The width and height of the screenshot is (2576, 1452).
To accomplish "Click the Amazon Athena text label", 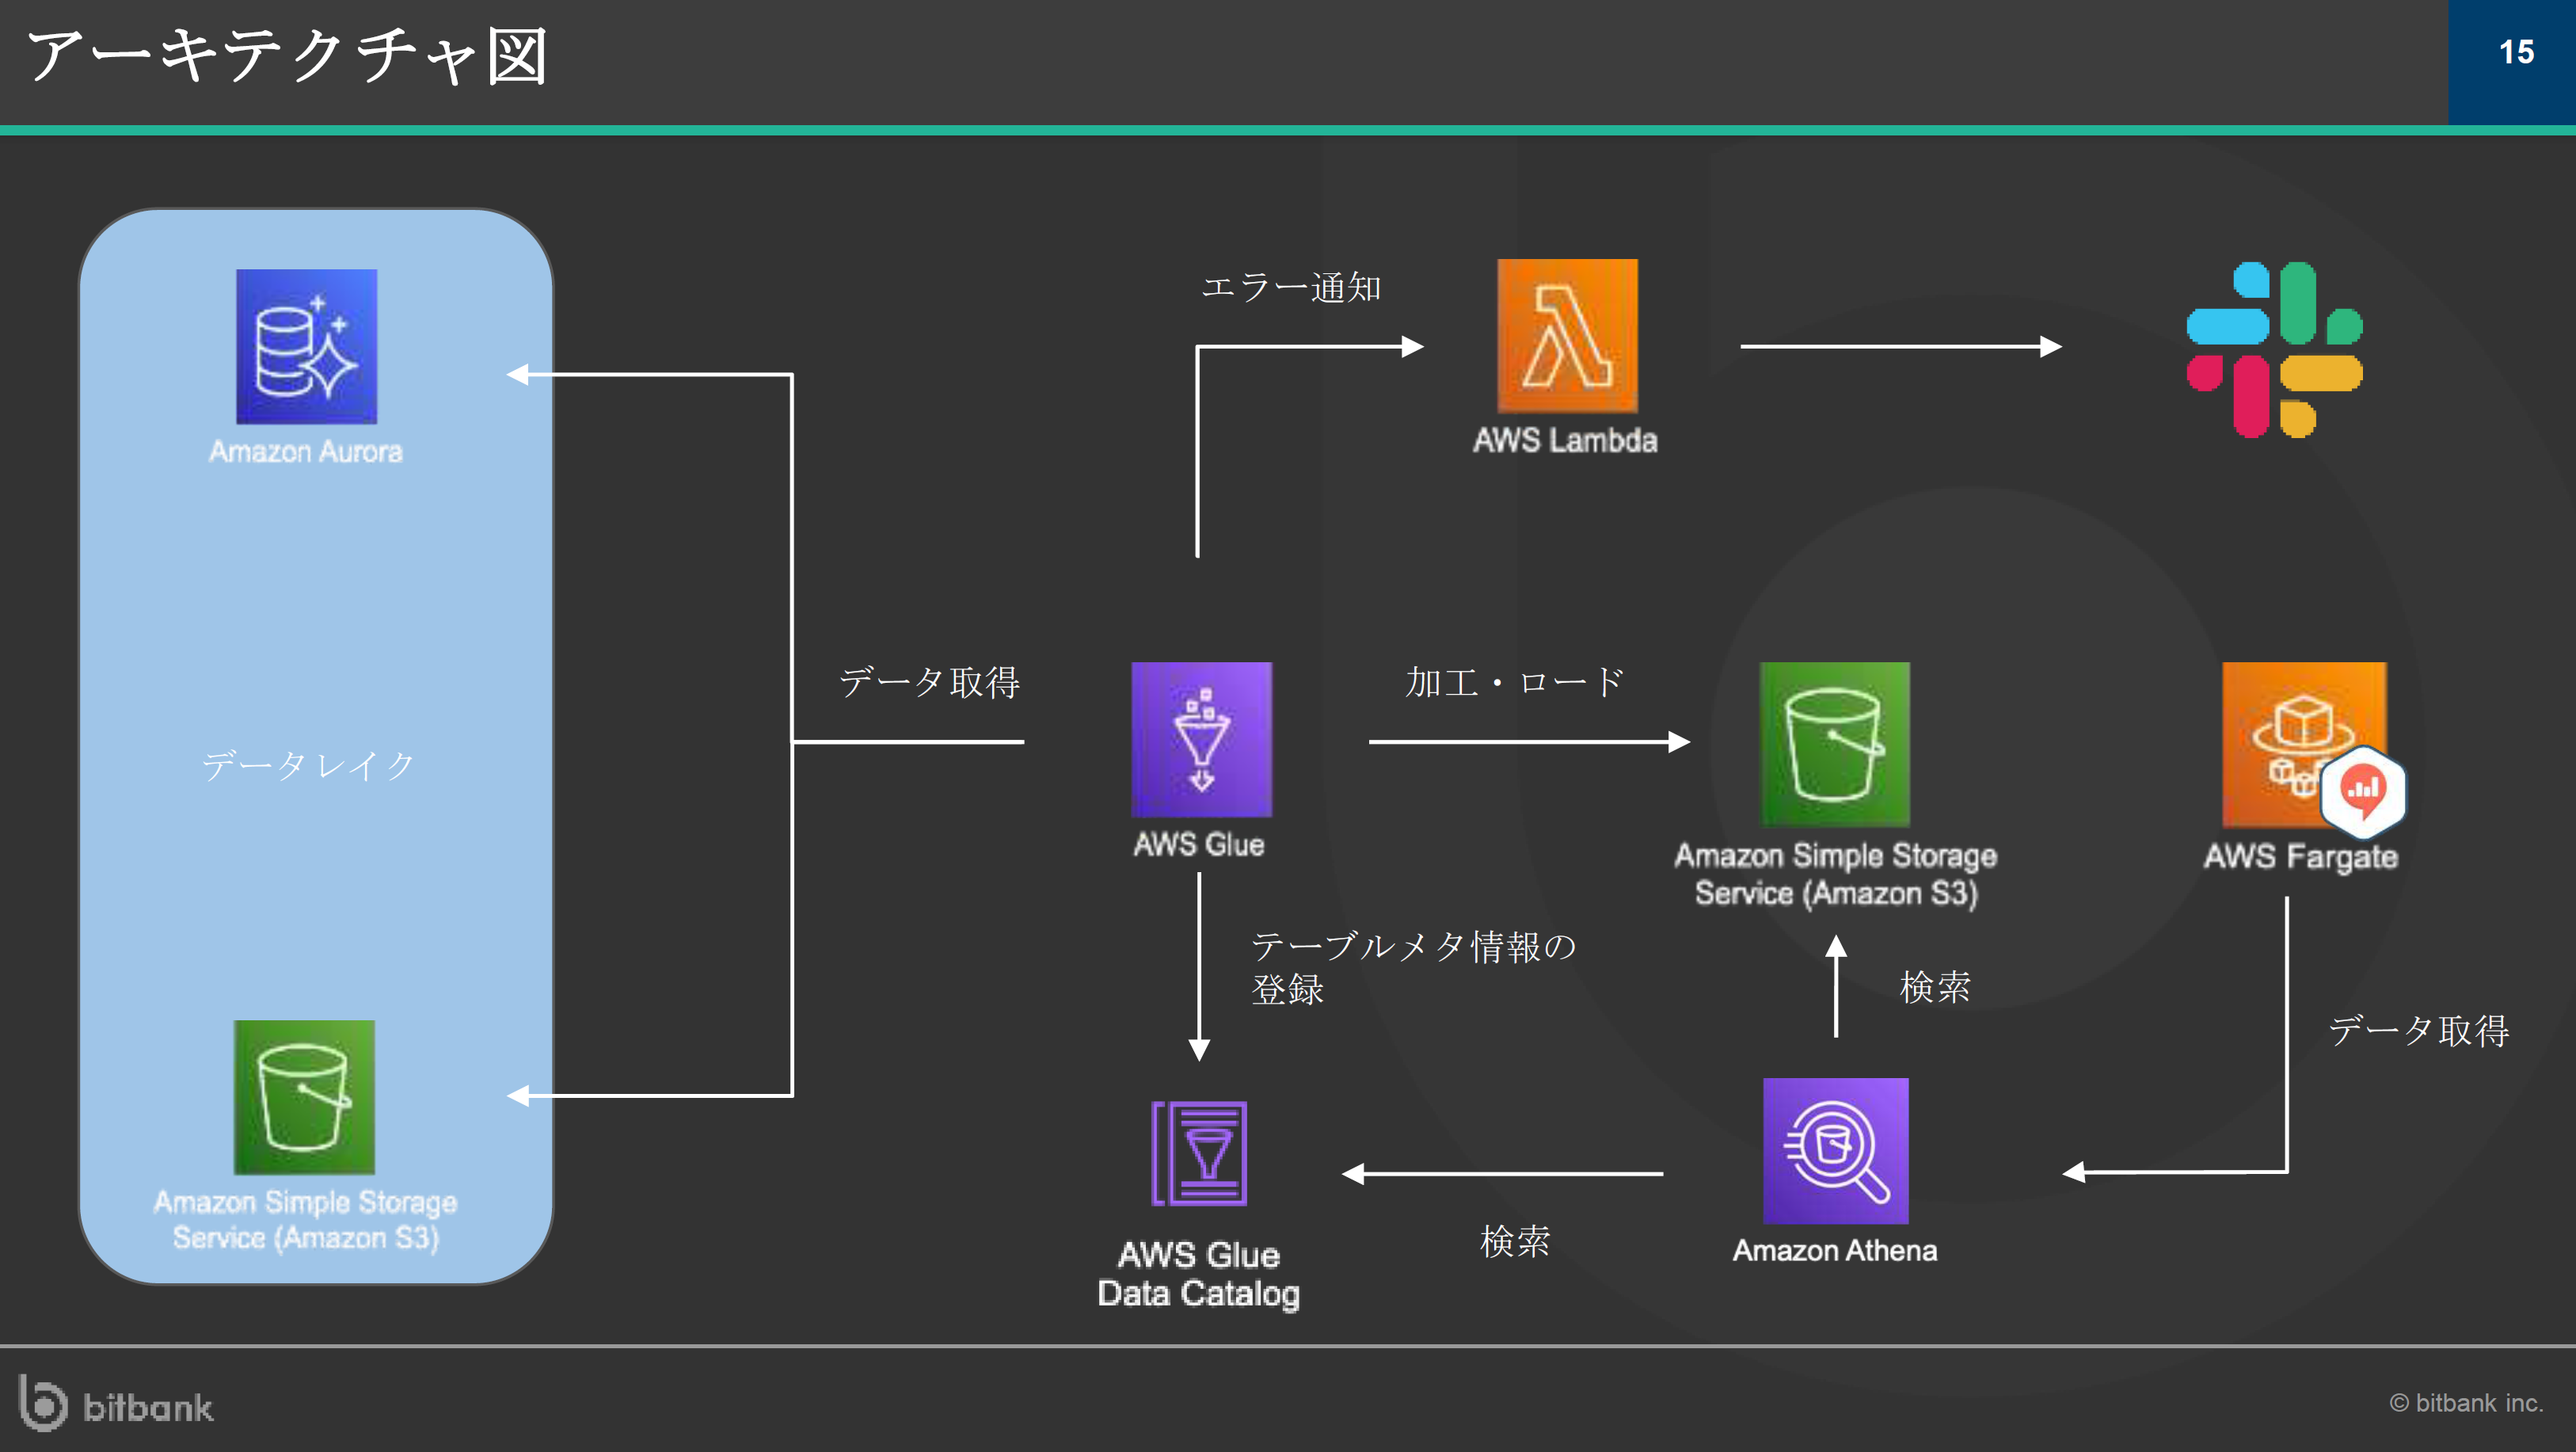I will click(1835, 1251).
